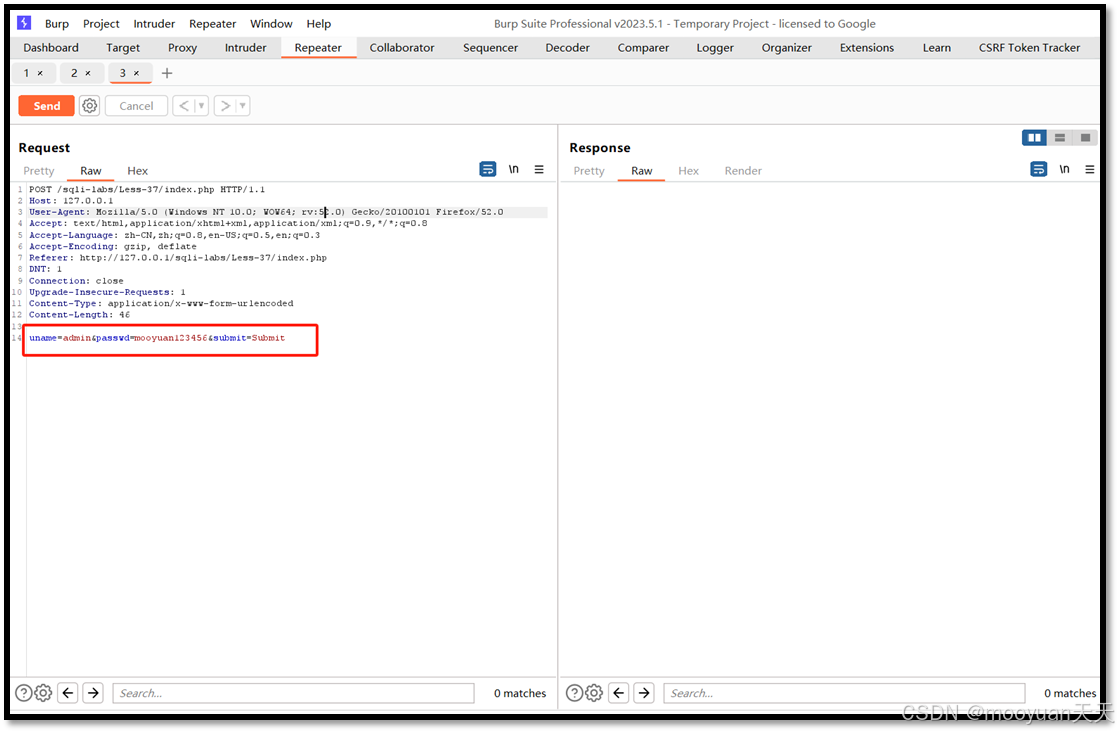Open the back history dropdown arrow
Screen dimensions: 1119x733
click(x=201, y=106)
